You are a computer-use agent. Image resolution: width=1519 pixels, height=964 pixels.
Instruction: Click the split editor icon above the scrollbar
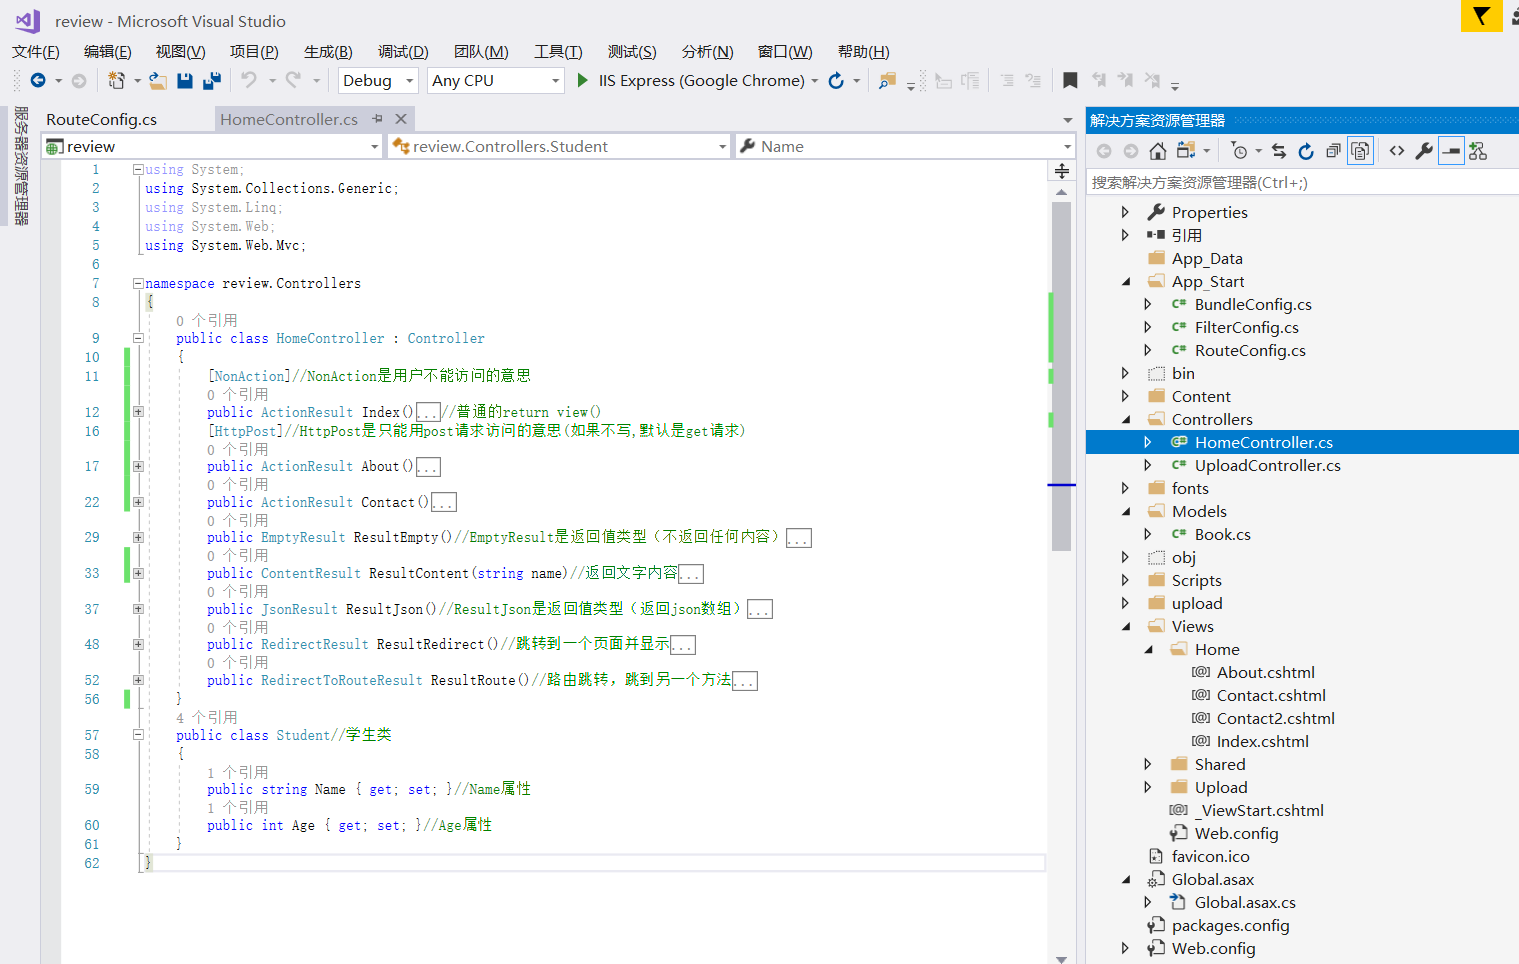coord(1062,171)
